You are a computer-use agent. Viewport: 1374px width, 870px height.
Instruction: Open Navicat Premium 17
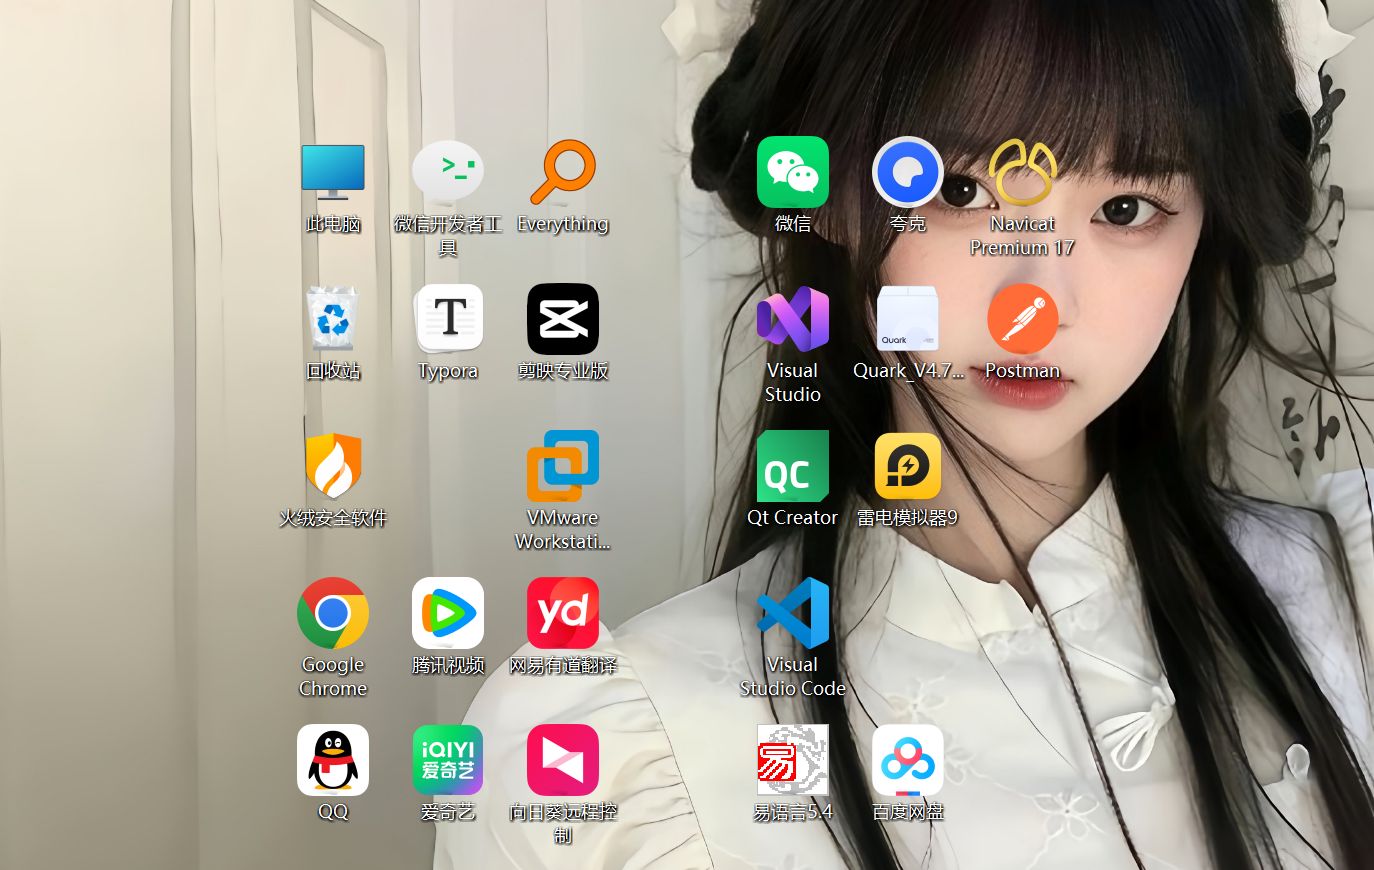point(1023,171)
